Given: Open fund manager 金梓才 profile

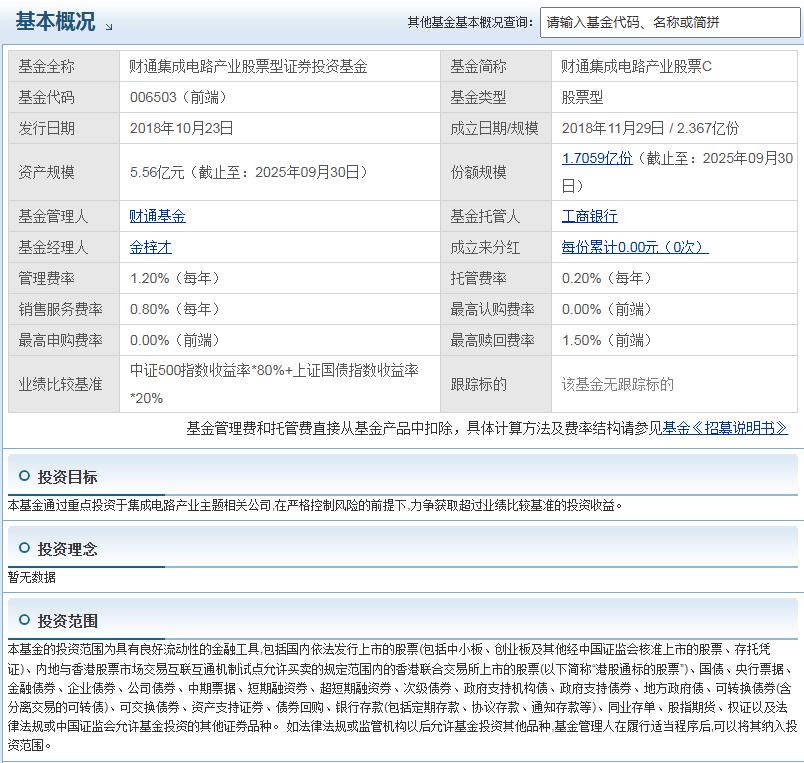Looking at the screenshot, I should point(150,247).
